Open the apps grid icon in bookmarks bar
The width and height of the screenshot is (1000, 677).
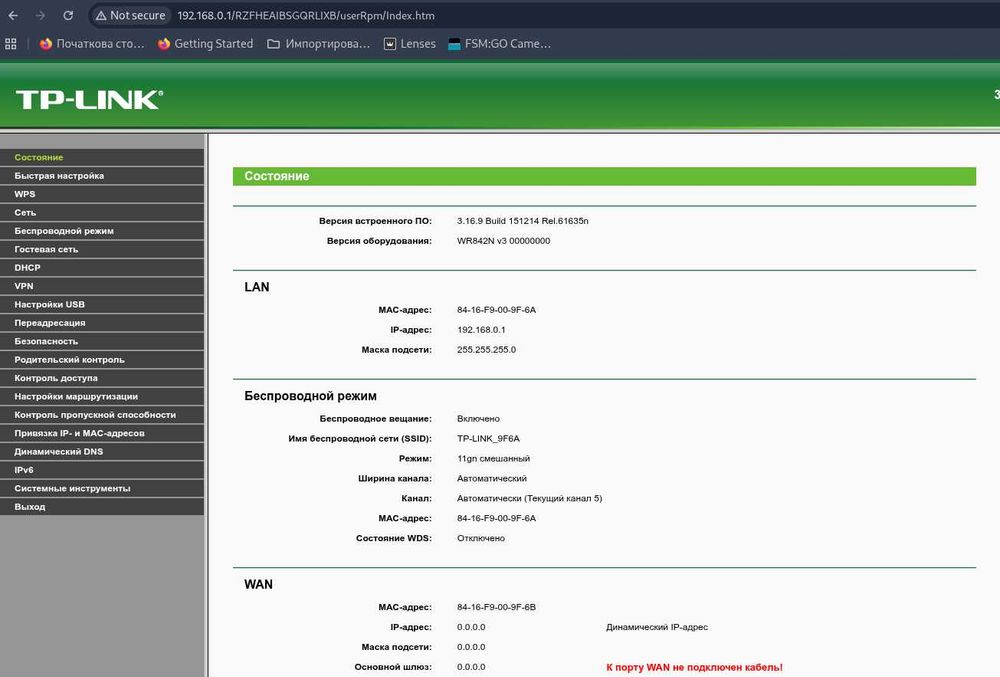tap(11, 44)
